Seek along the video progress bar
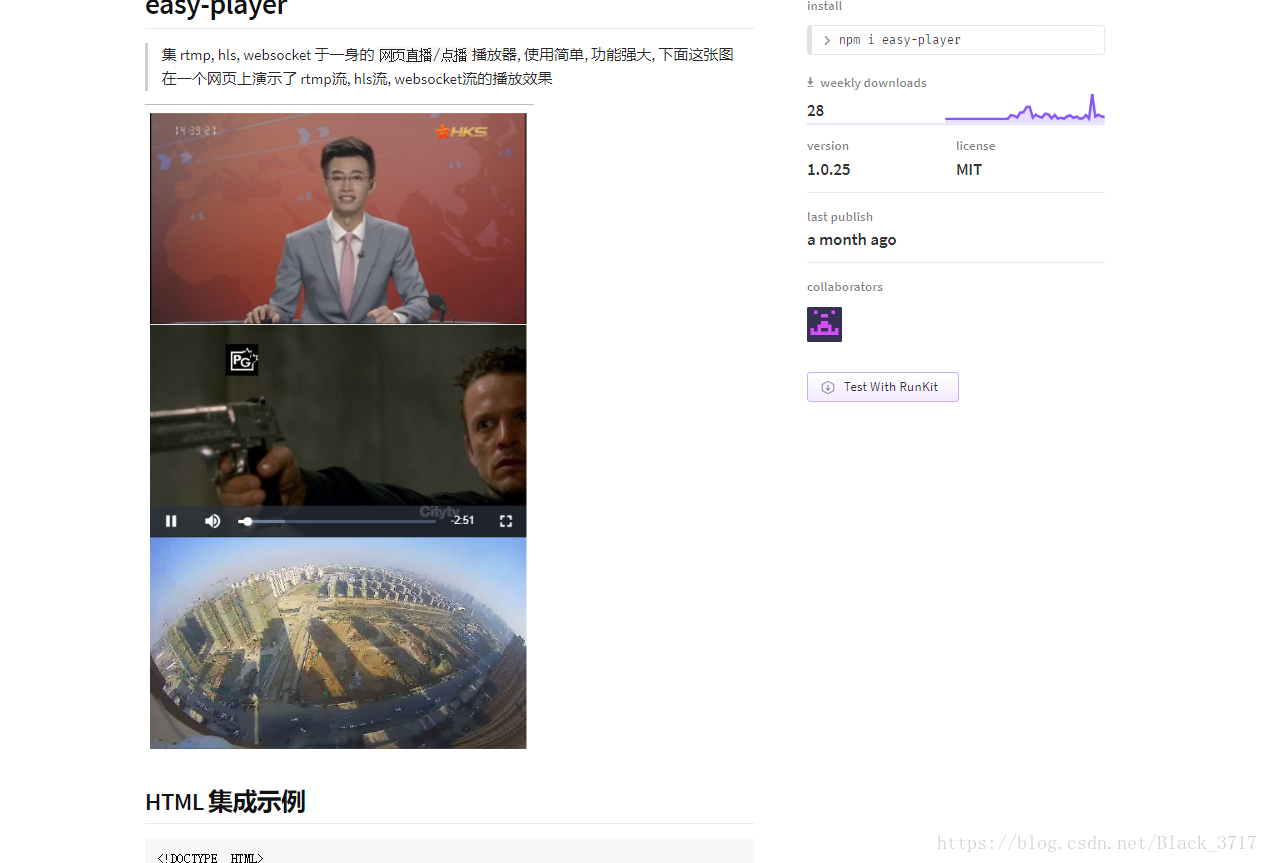1268x863 pixels. (x=337, y=521)
